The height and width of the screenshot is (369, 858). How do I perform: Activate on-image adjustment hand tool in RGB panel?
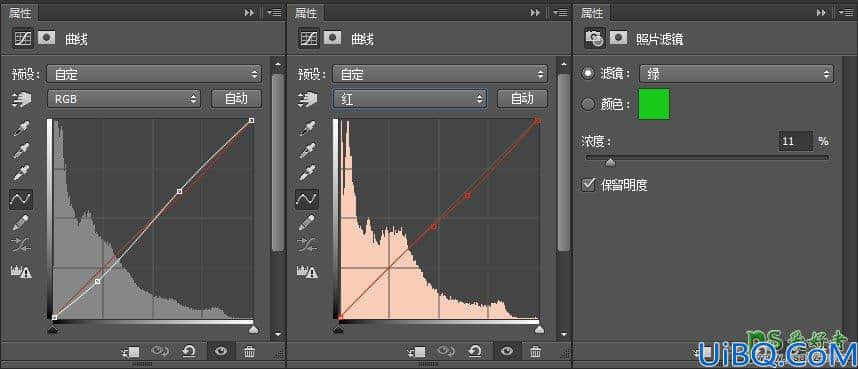click(22, 99)
